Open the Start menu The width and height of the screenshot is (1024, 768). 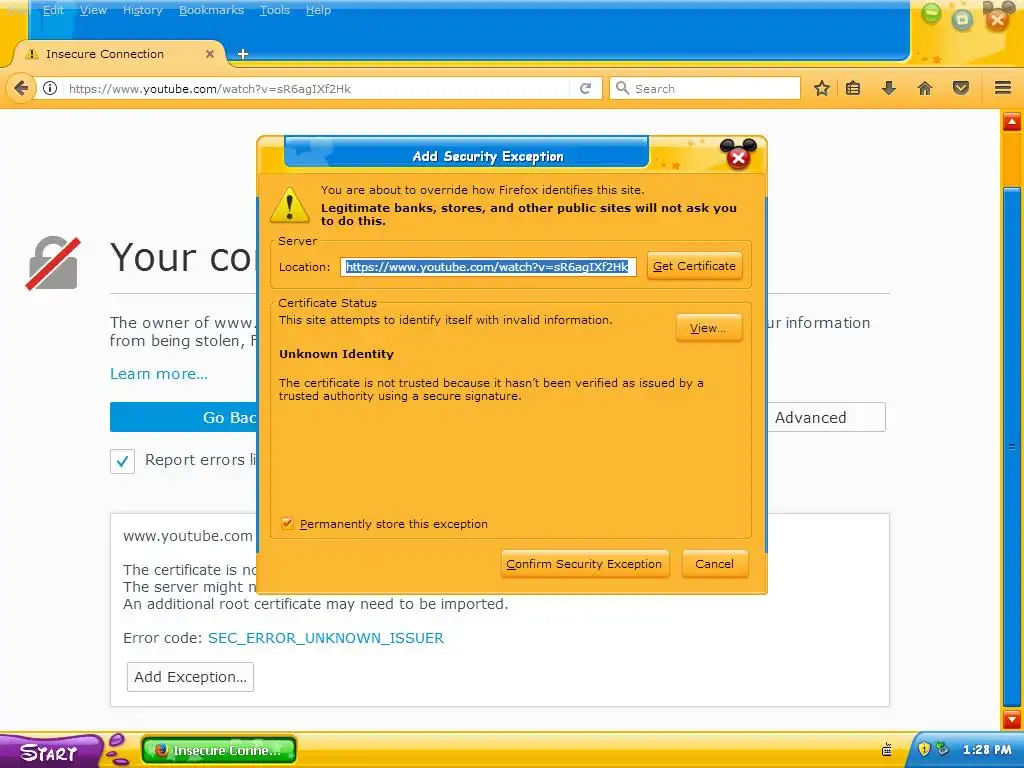(x=49, y=752)
